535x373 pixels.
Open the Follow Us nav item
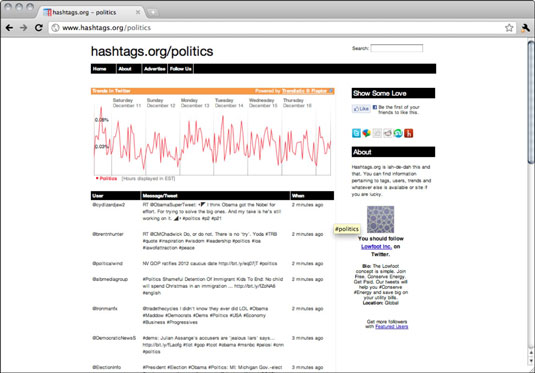tap(181, 69)
